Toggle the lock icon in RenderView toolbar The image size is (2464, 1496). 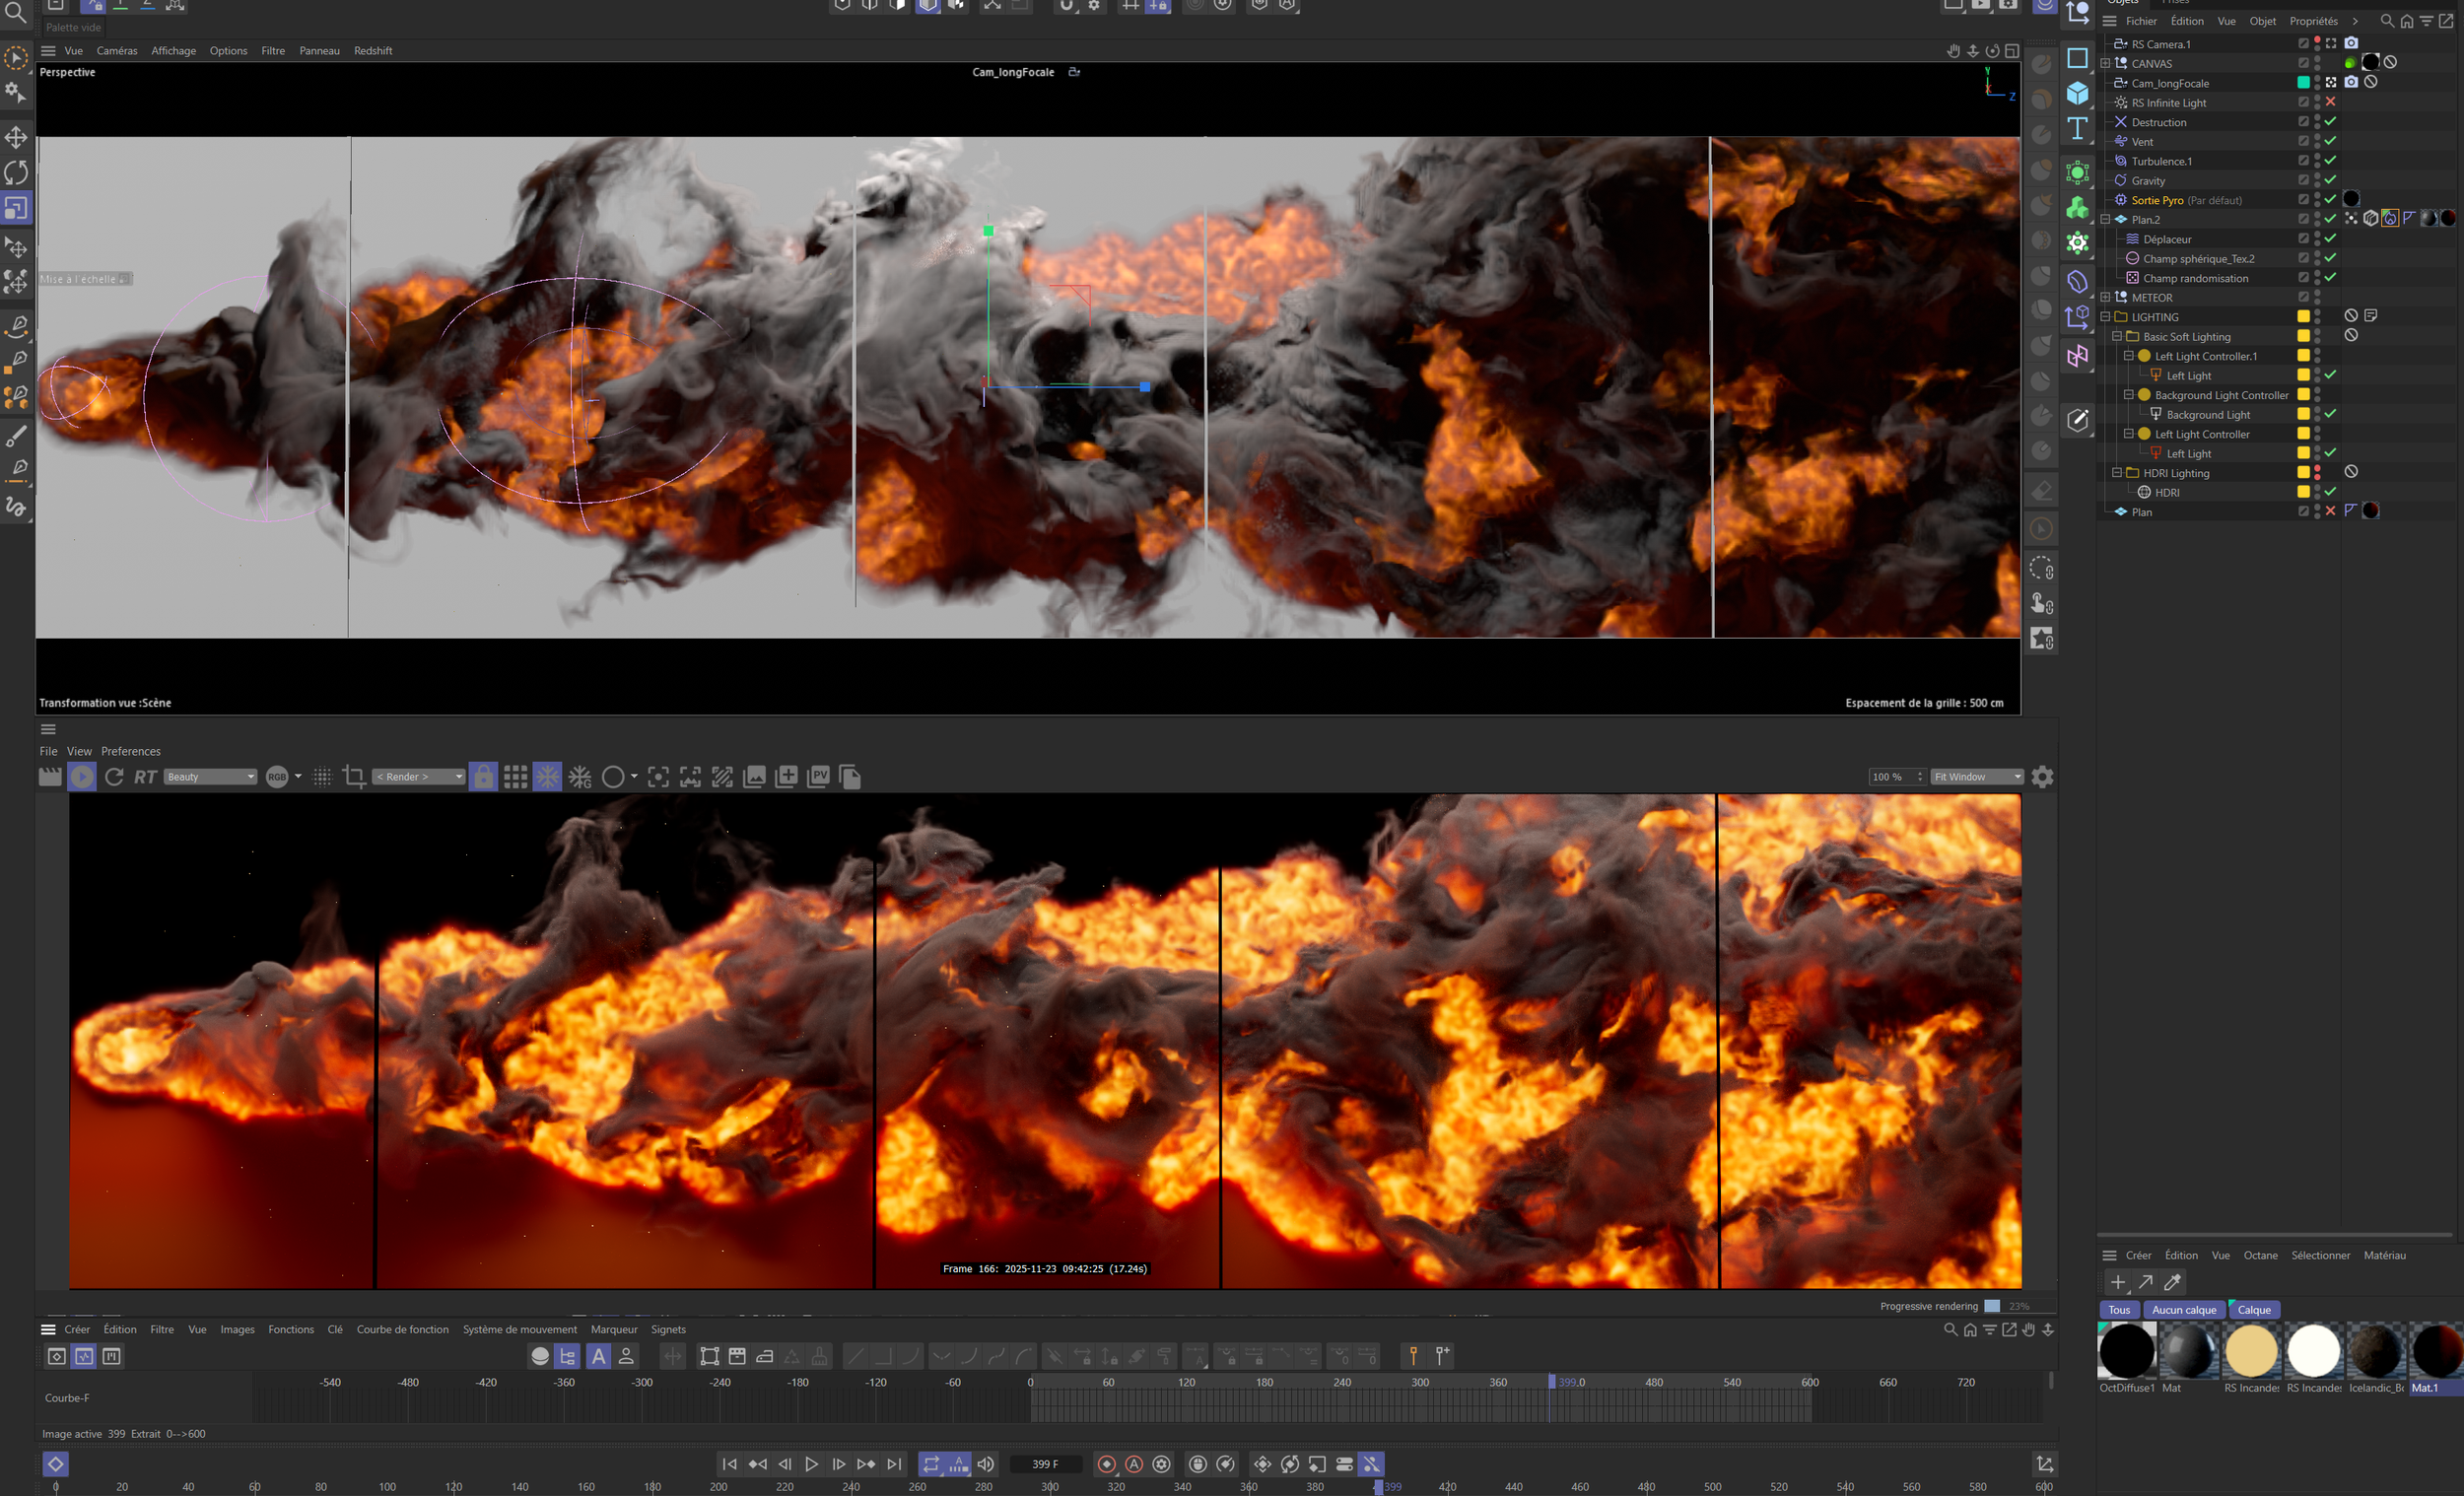(x=483, y=776)
